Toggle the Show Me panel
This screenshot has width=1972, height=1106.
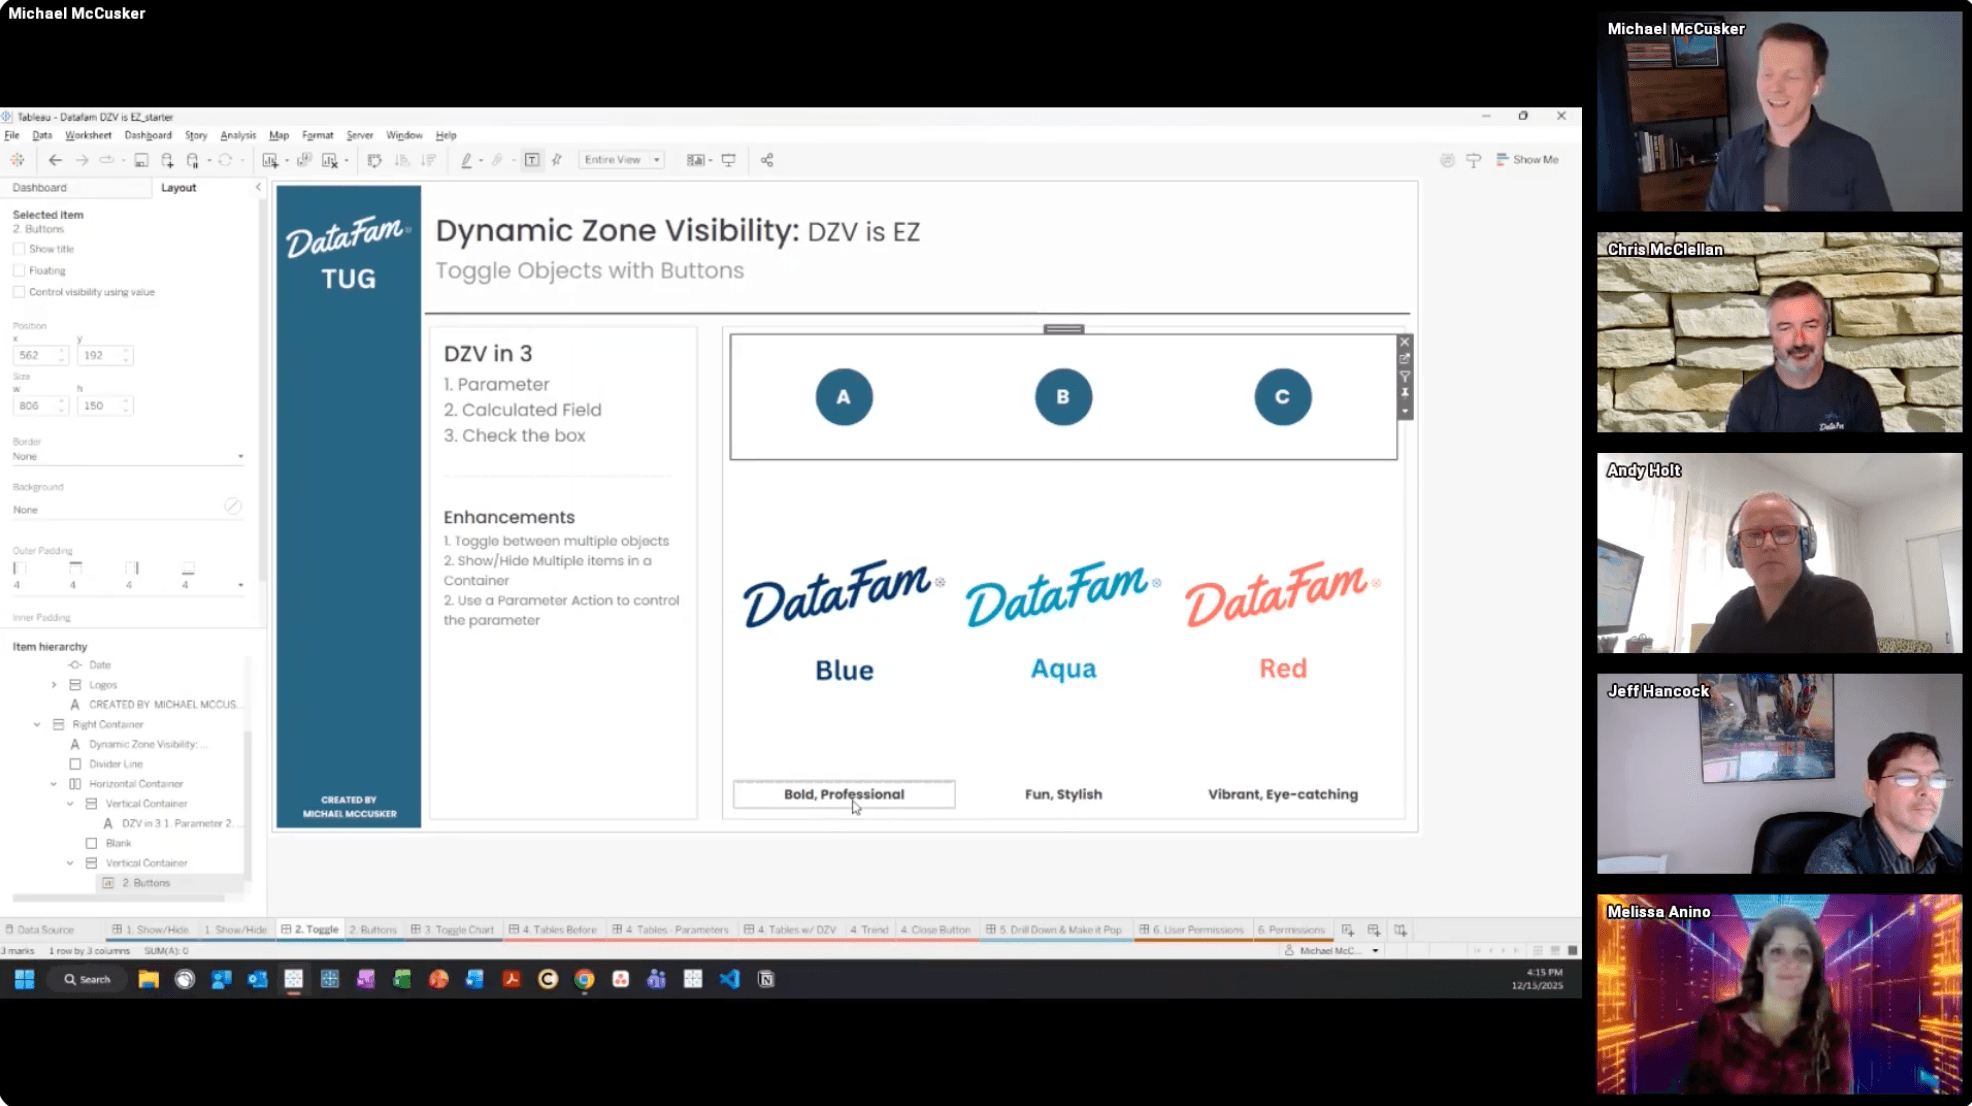click(x=1527, y=160)
